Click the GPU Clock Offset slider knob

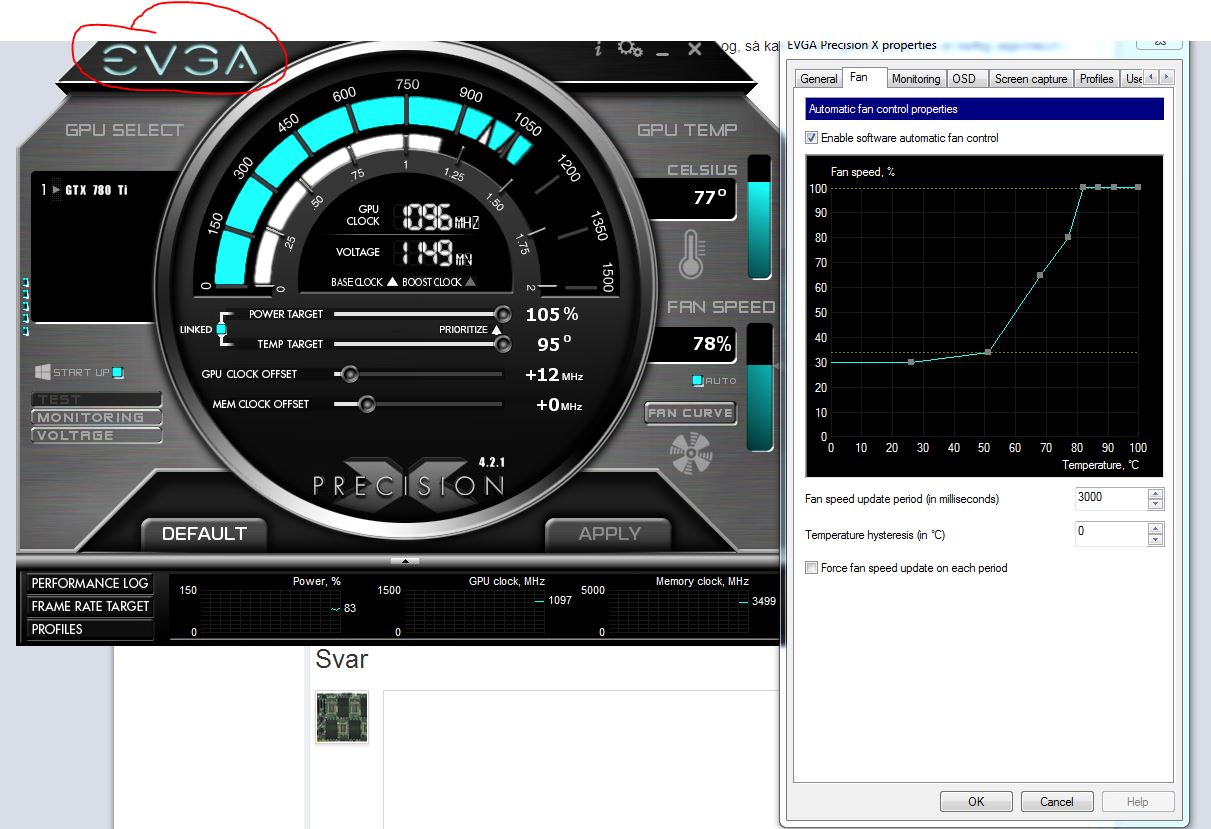(350, 374)
